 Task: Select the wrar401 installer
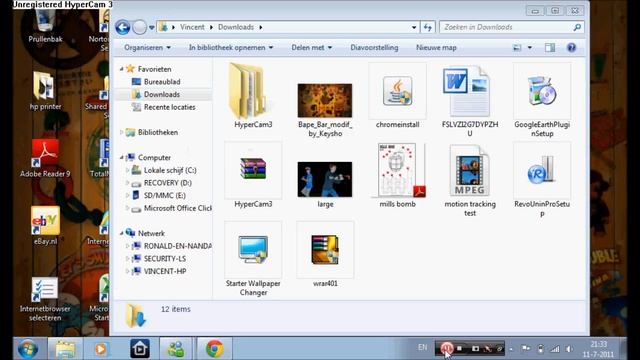(x=325, y=250)
